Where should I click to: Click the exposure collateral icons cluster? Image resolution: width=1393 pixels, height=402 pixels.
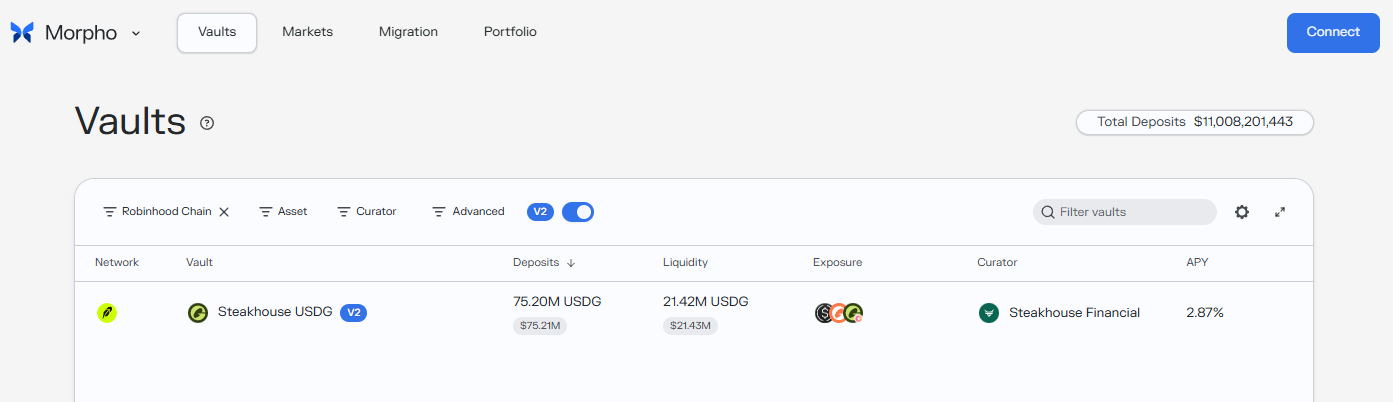pos(839,313)
